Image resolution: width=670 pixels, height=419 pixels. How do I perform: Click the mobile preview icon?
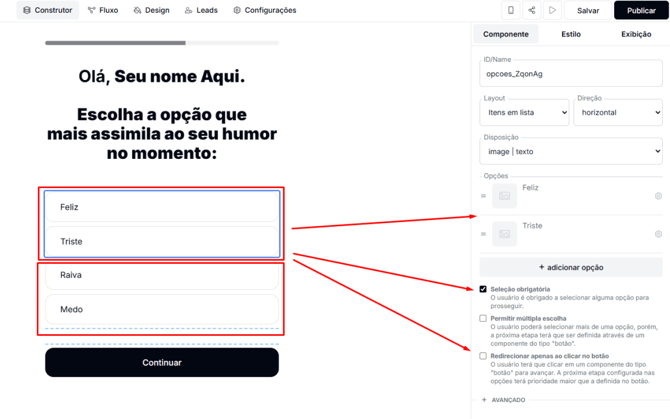point(511,10)
